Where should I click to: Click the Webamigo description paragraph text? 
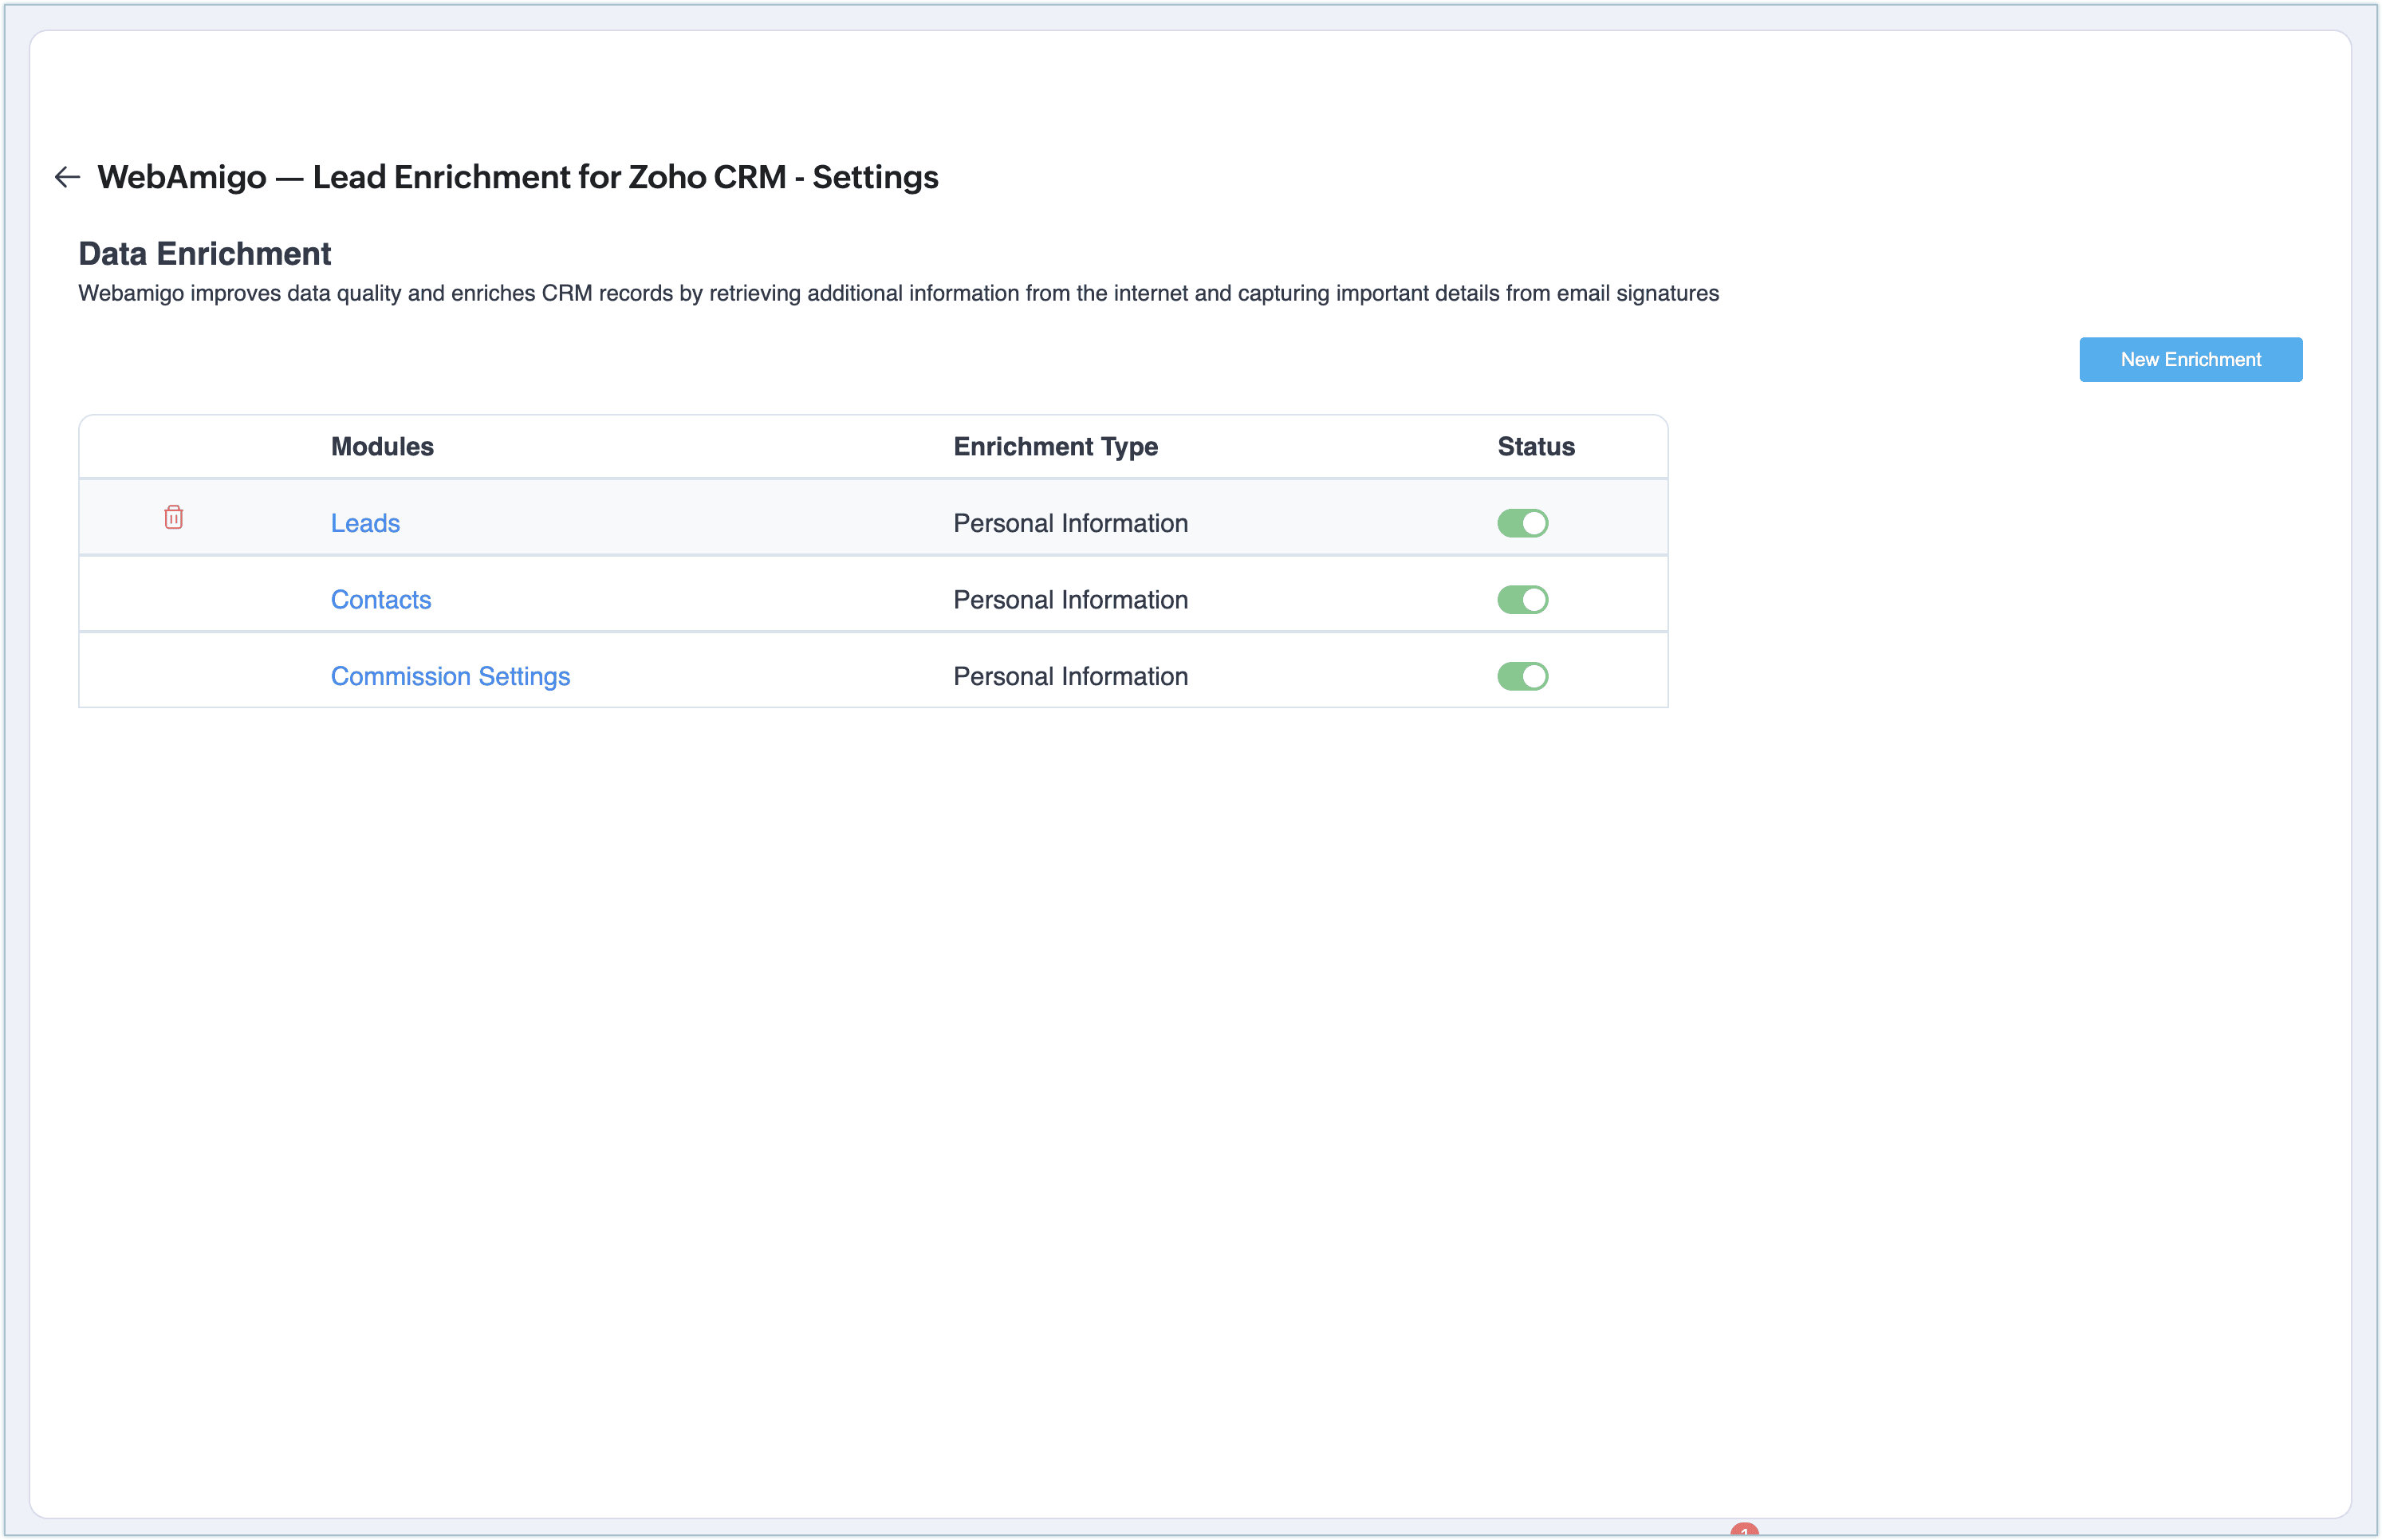pos(898,294)
